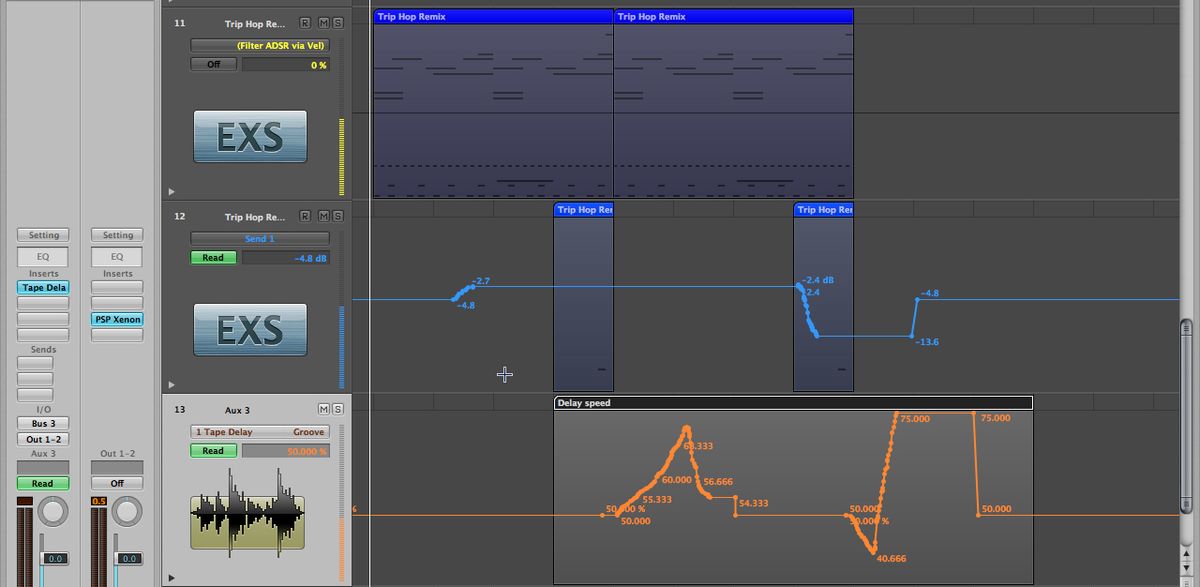Open the Setting menu on the Aux 3 channel strip

coord(42,234)
